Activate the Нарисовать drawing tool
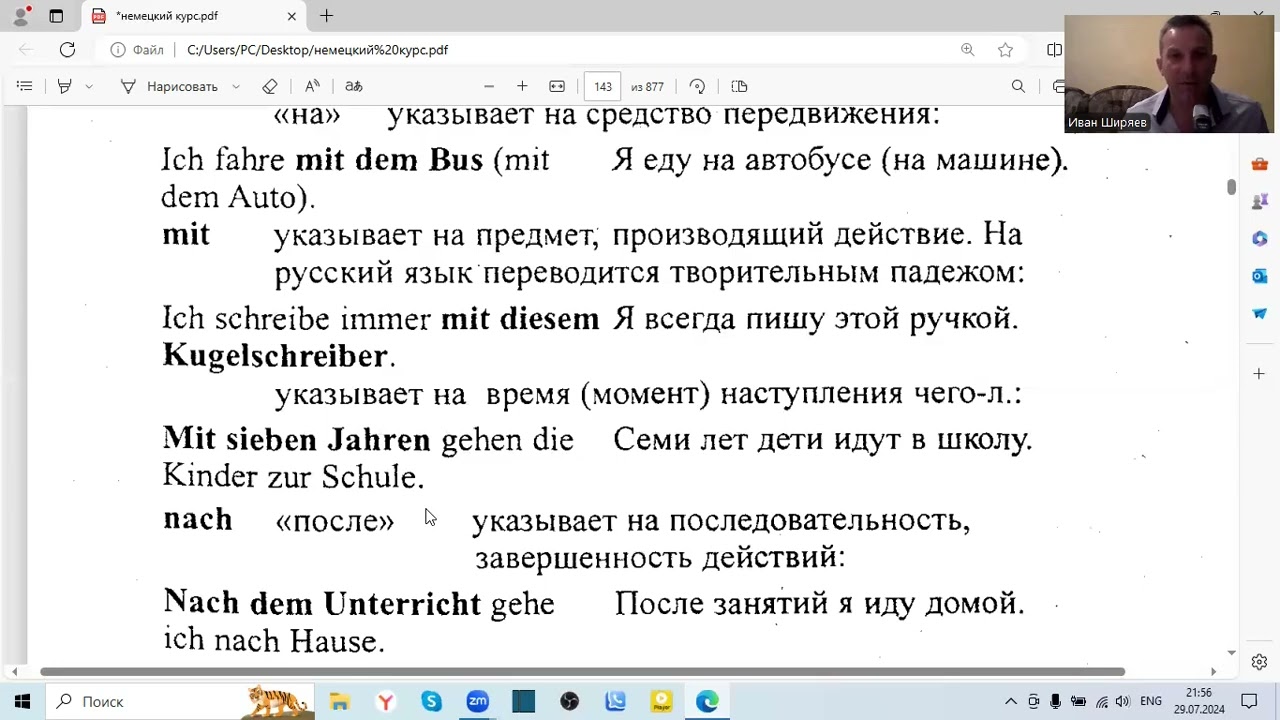This screenshot has height=720, width=1280. (169, 86)
